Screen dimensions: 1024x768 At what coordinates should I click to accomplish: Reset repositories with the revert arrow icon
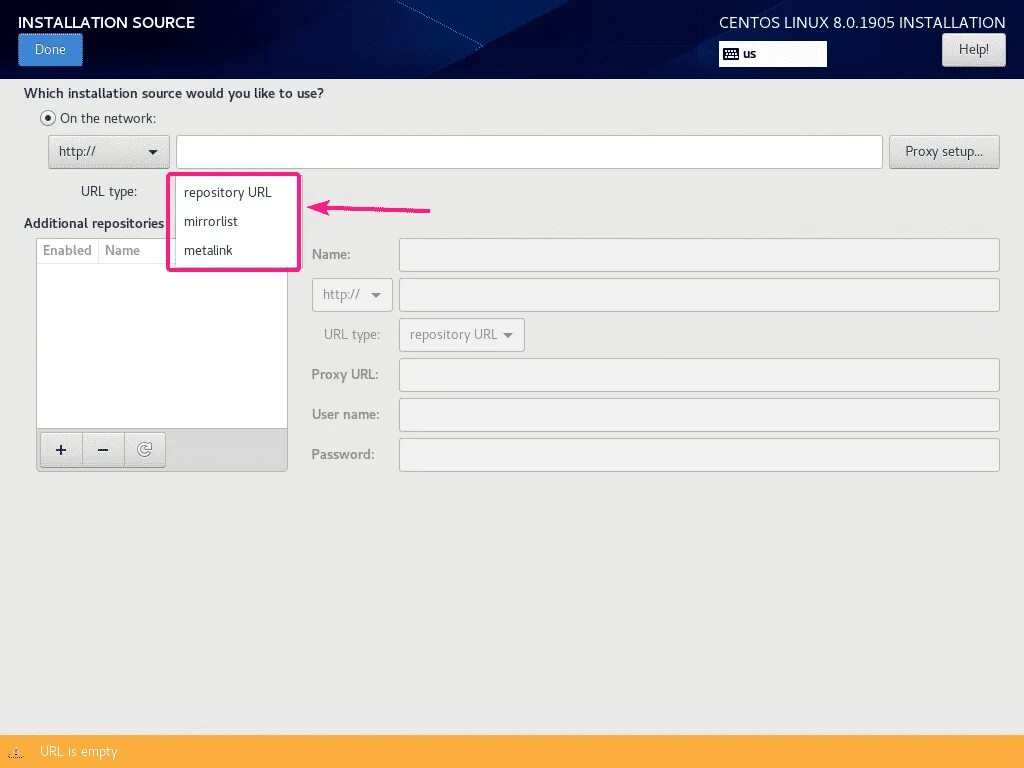coord(144,450)
